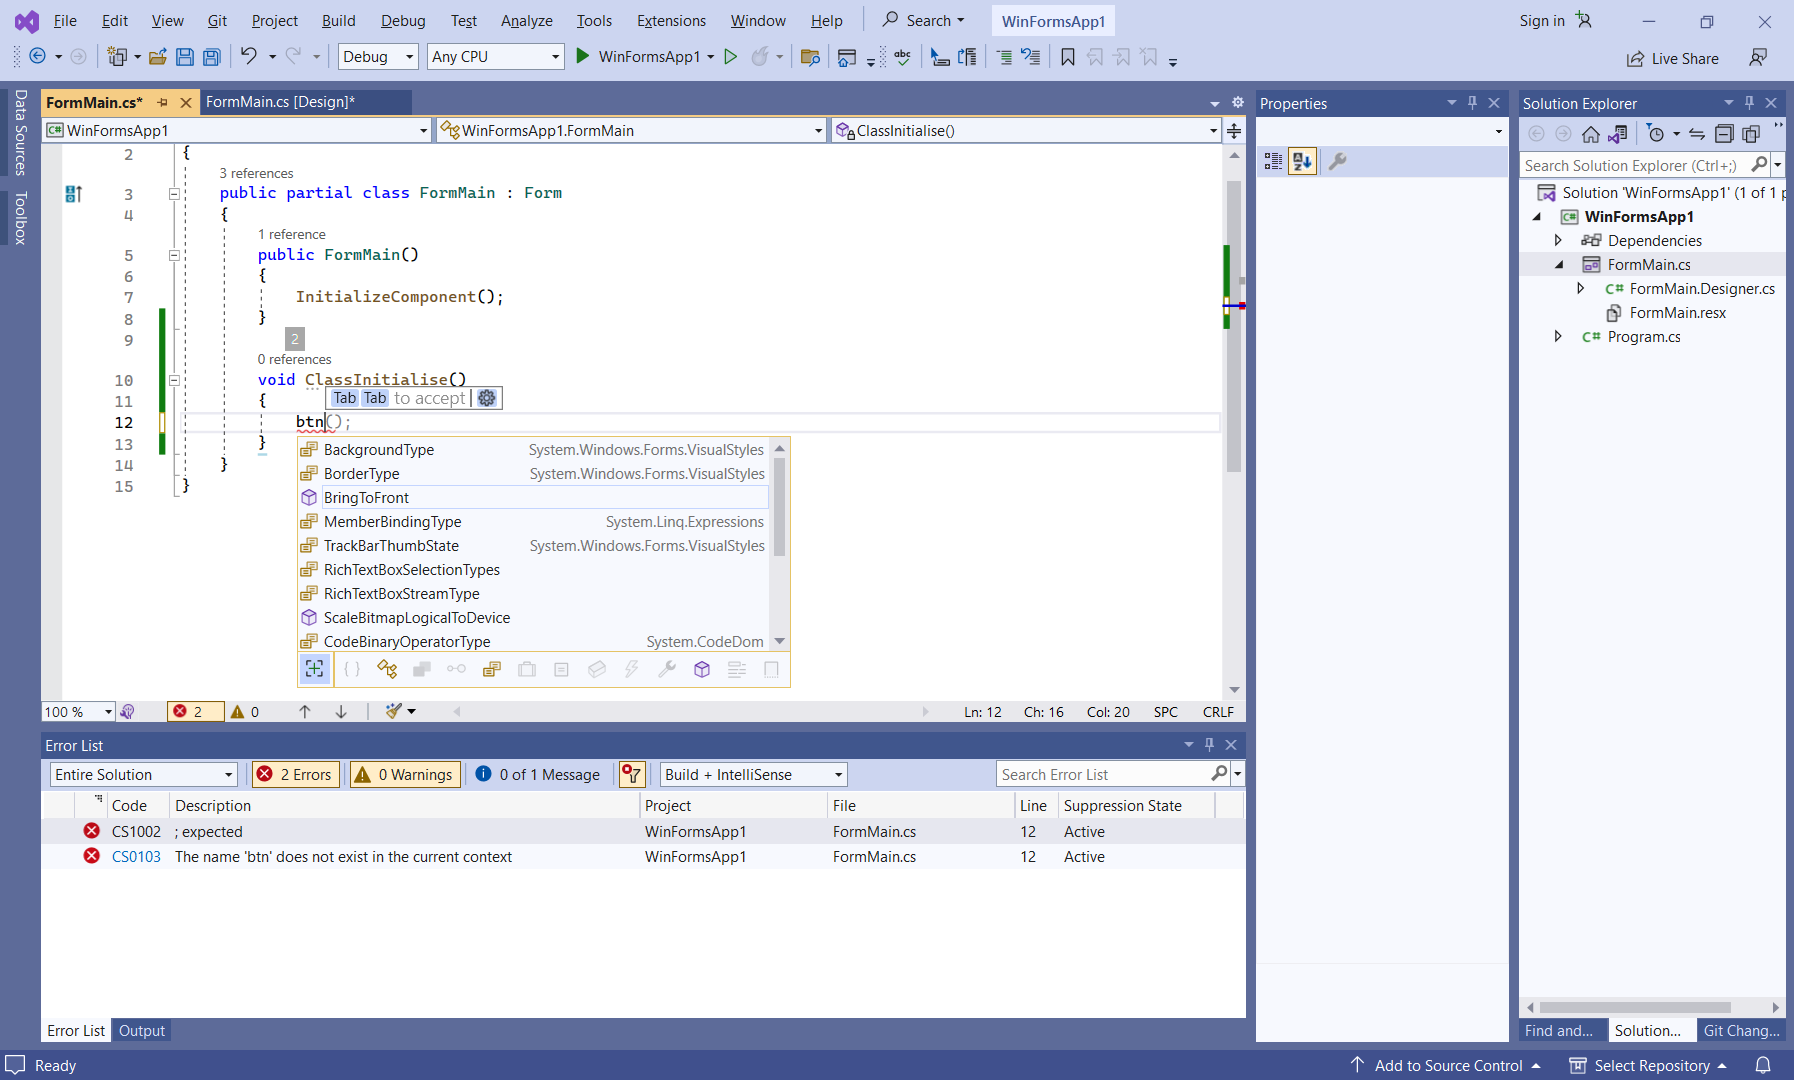Click the Live Share button

1673,59
